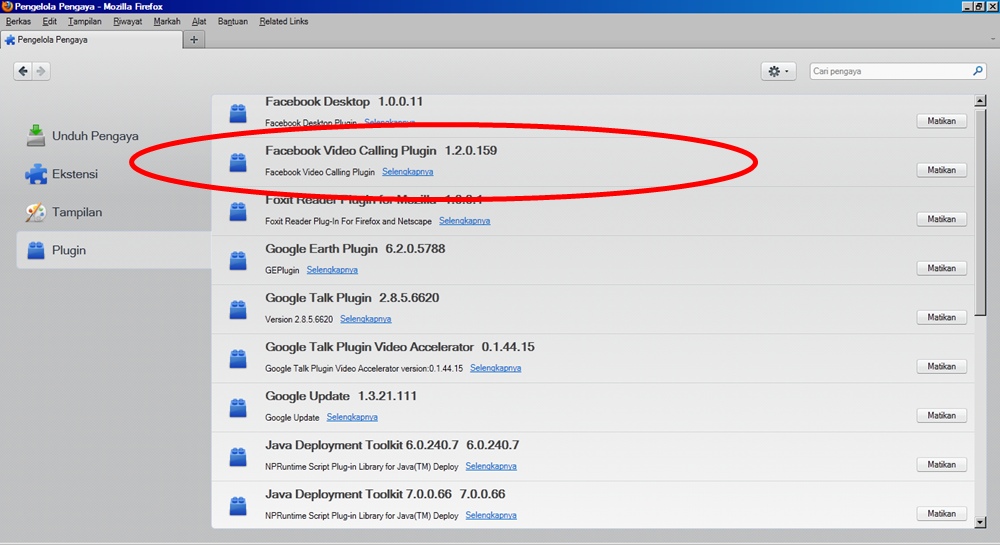This screenshot has height=545, width=1000.
Task: Disable Facebook Video Calling Plugin with Matikan
Action: click(x=941, y=170)
